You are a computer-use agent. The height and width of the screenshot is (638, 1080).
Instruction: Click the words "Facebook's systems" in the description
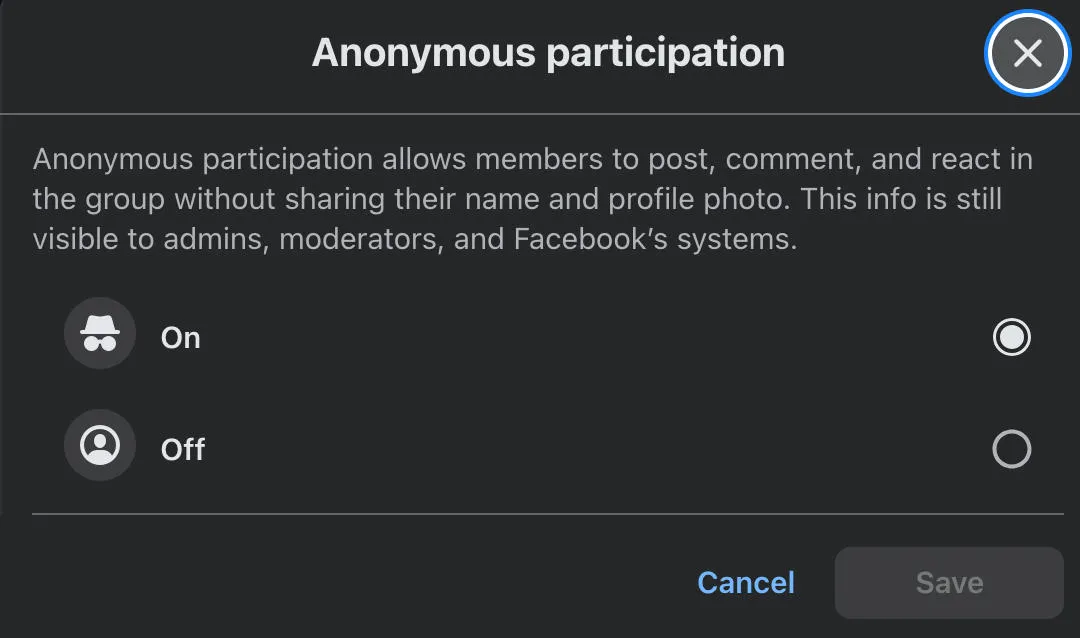(655, 240)
